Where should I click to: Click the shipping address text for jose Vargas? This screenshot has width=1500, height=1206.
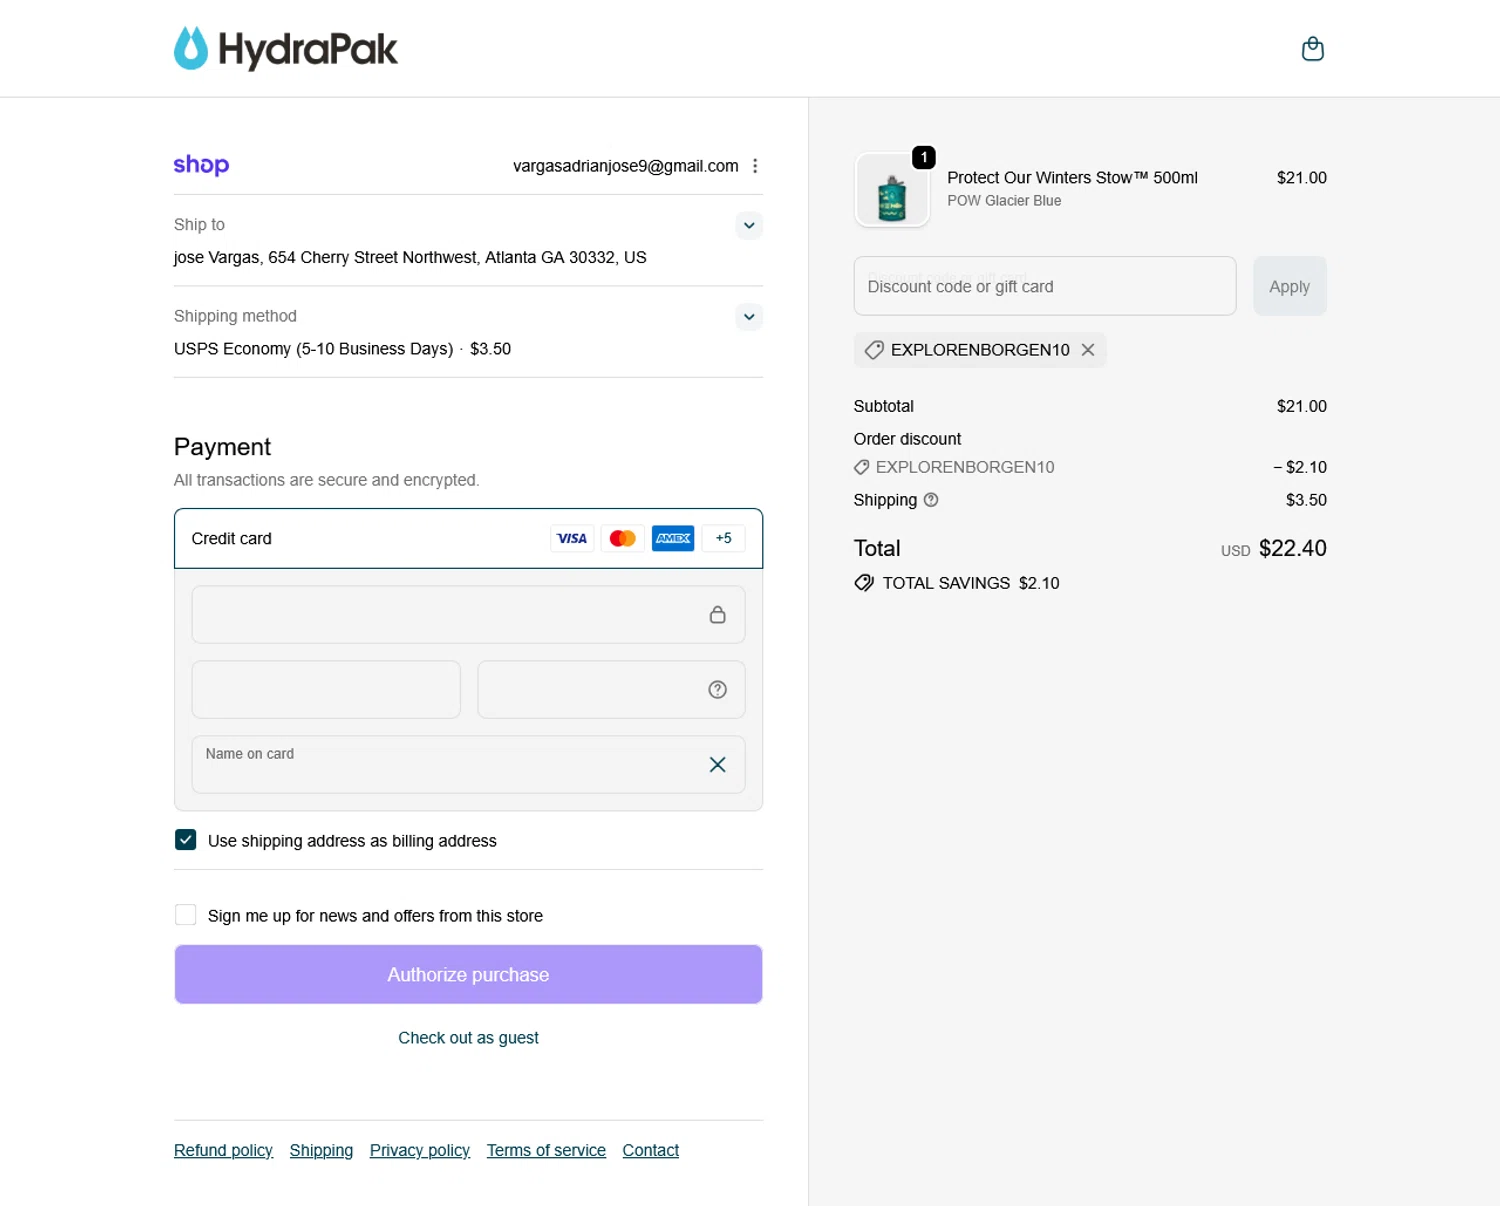(x=410, y=258)
